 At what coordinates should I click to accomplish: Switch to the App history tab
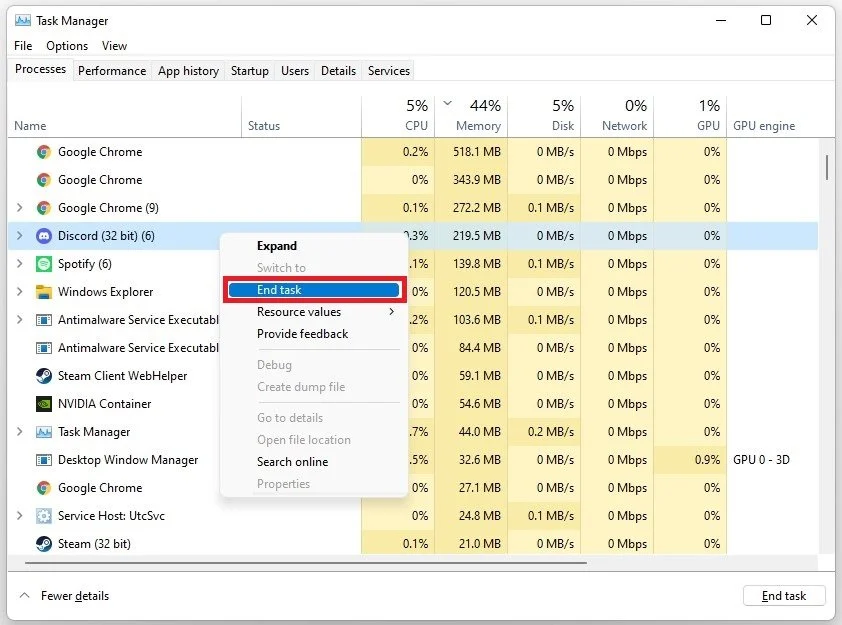point(188,71)
